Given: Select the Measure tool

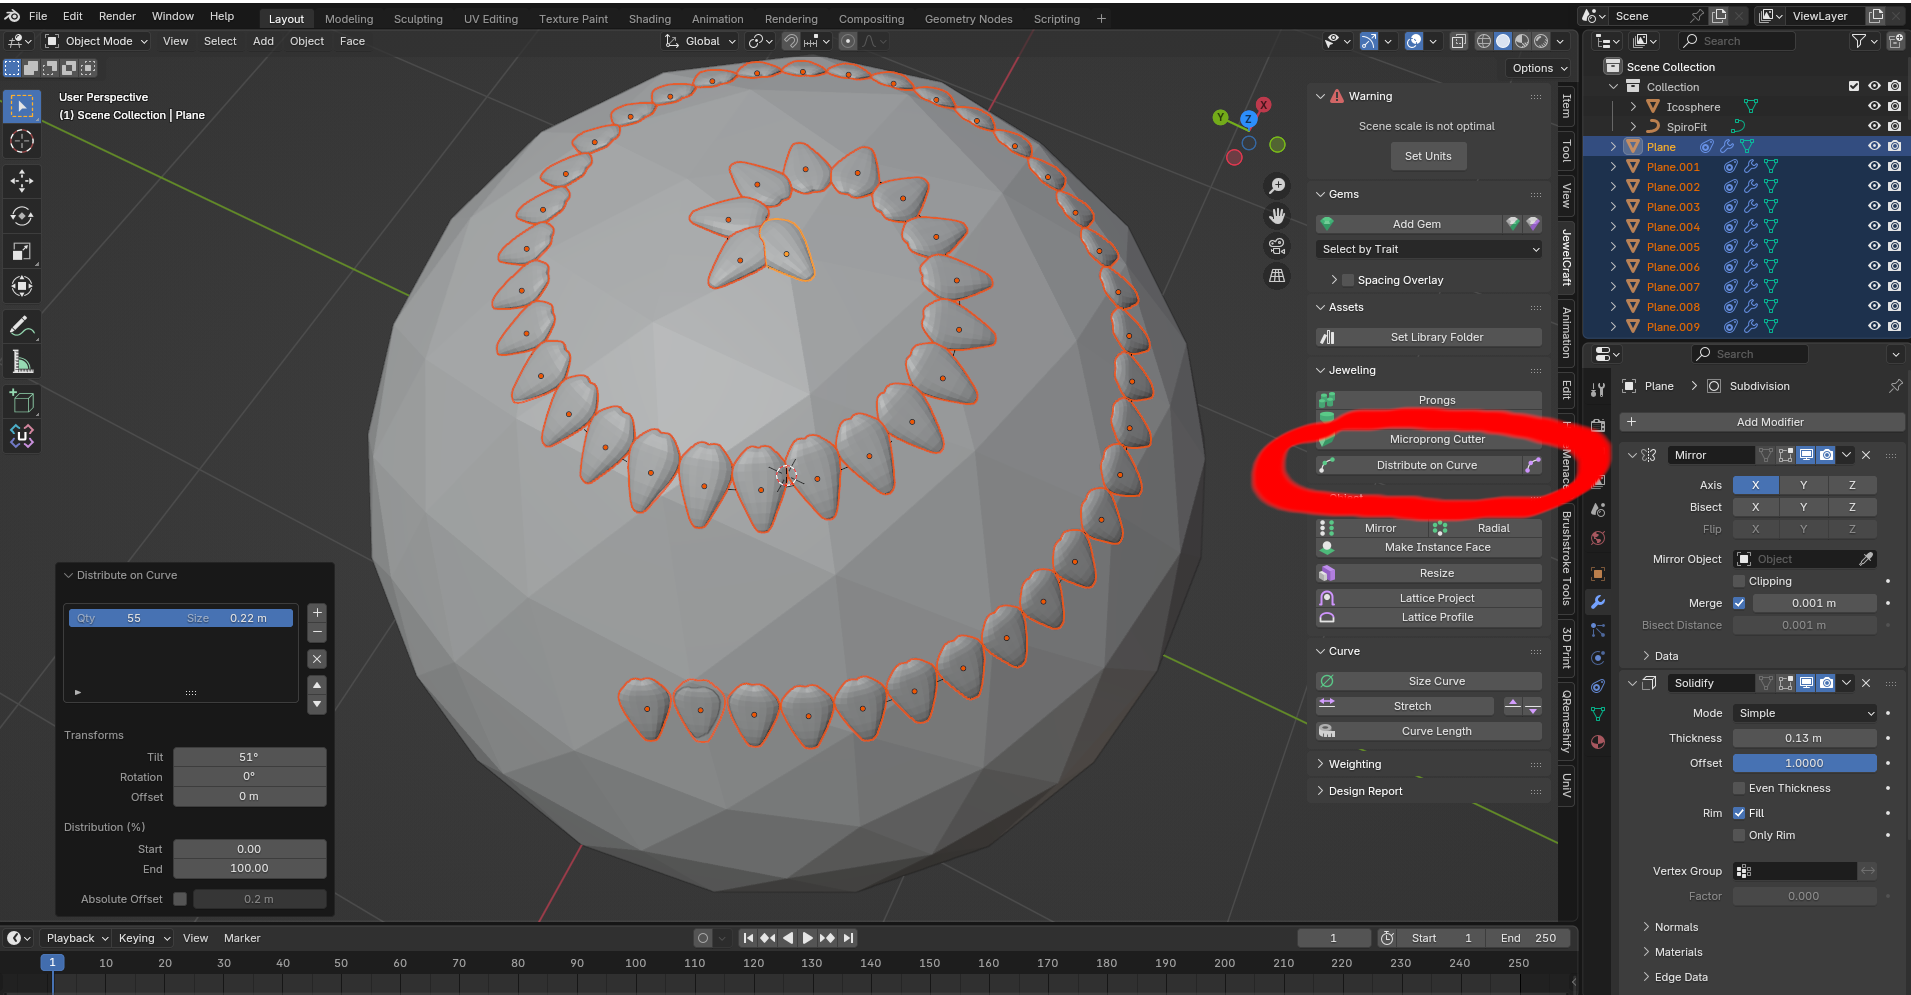Looking at the screenshot, I should tap(22, 363).
